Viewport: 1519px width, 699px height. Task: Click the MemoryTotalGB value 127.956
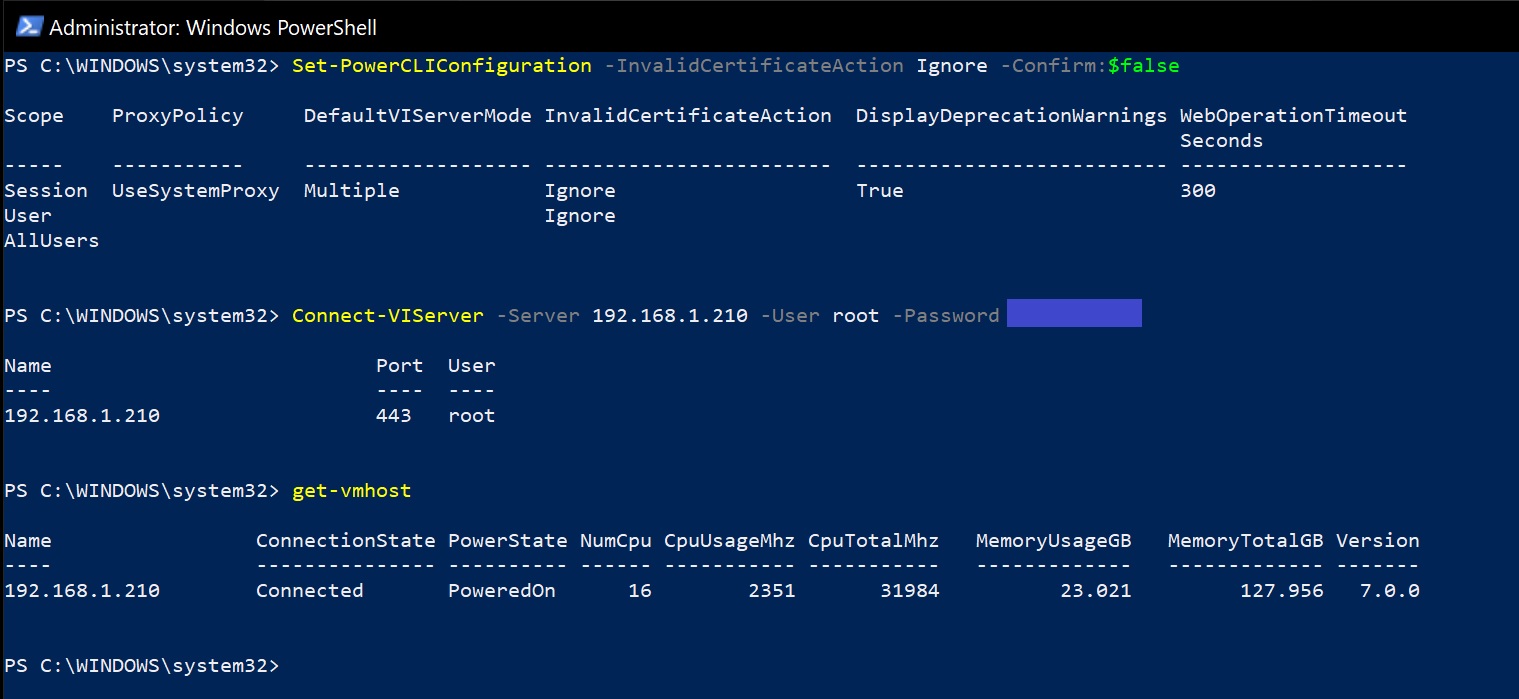(1281, 591)
